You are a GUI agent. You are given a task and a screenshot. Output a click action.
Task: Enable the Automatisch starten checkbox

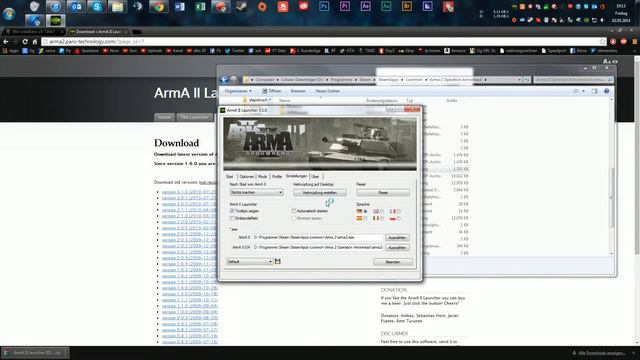point(294,211)
